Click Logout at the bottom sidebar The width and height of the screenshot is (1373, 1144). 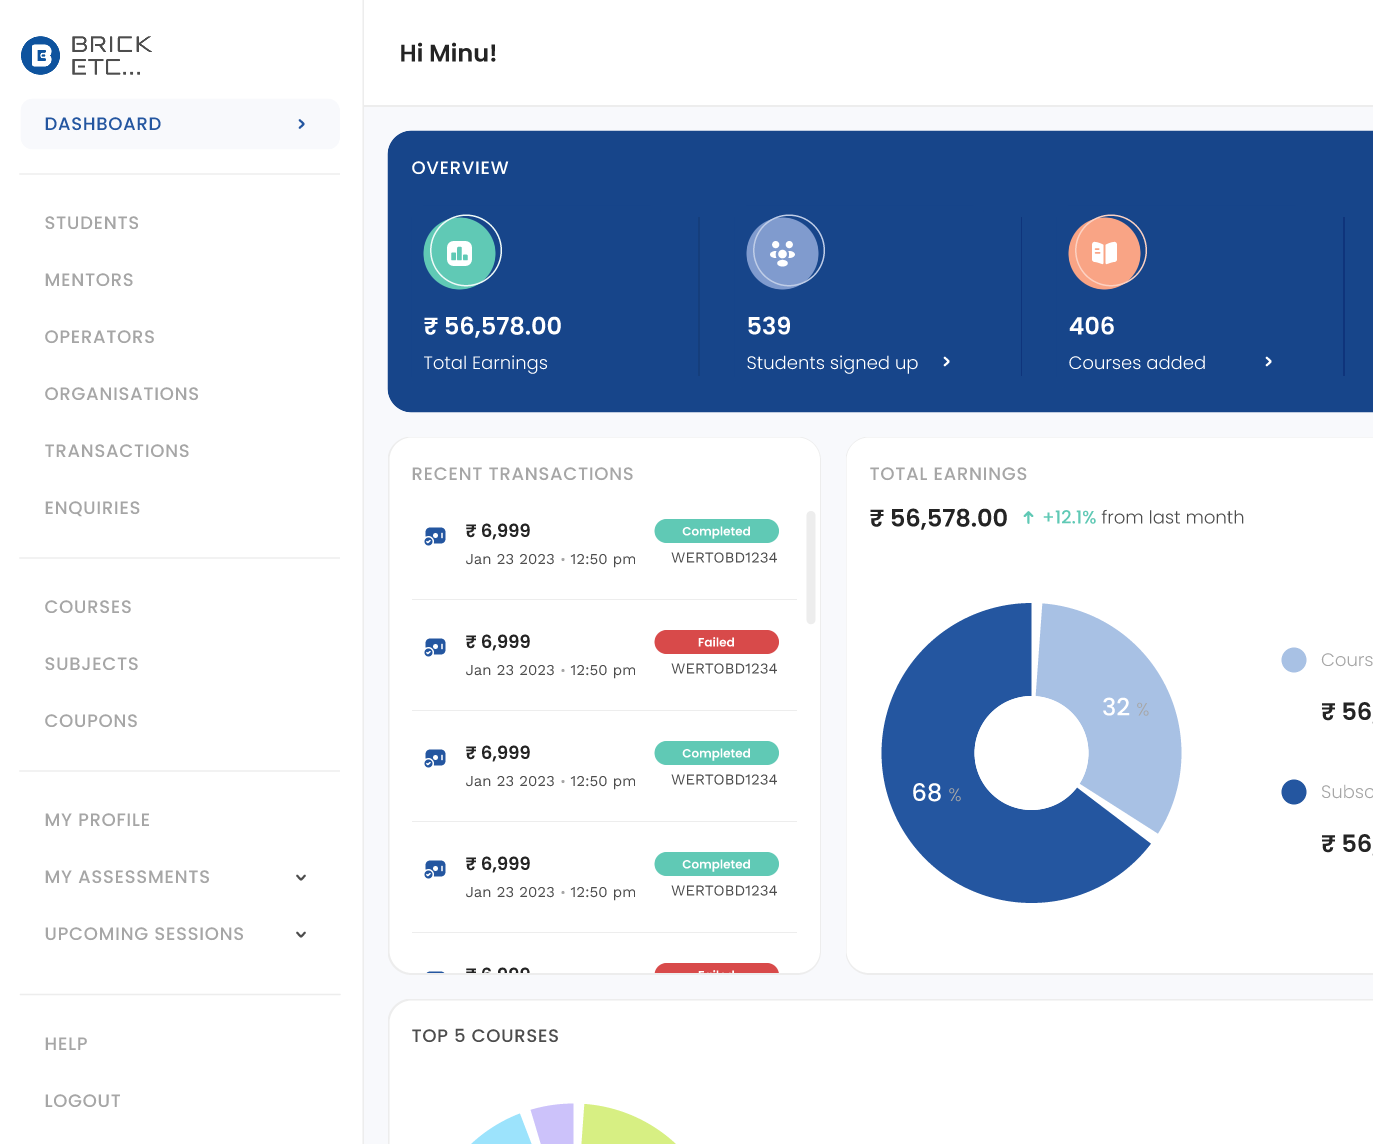coord(82,1101)
